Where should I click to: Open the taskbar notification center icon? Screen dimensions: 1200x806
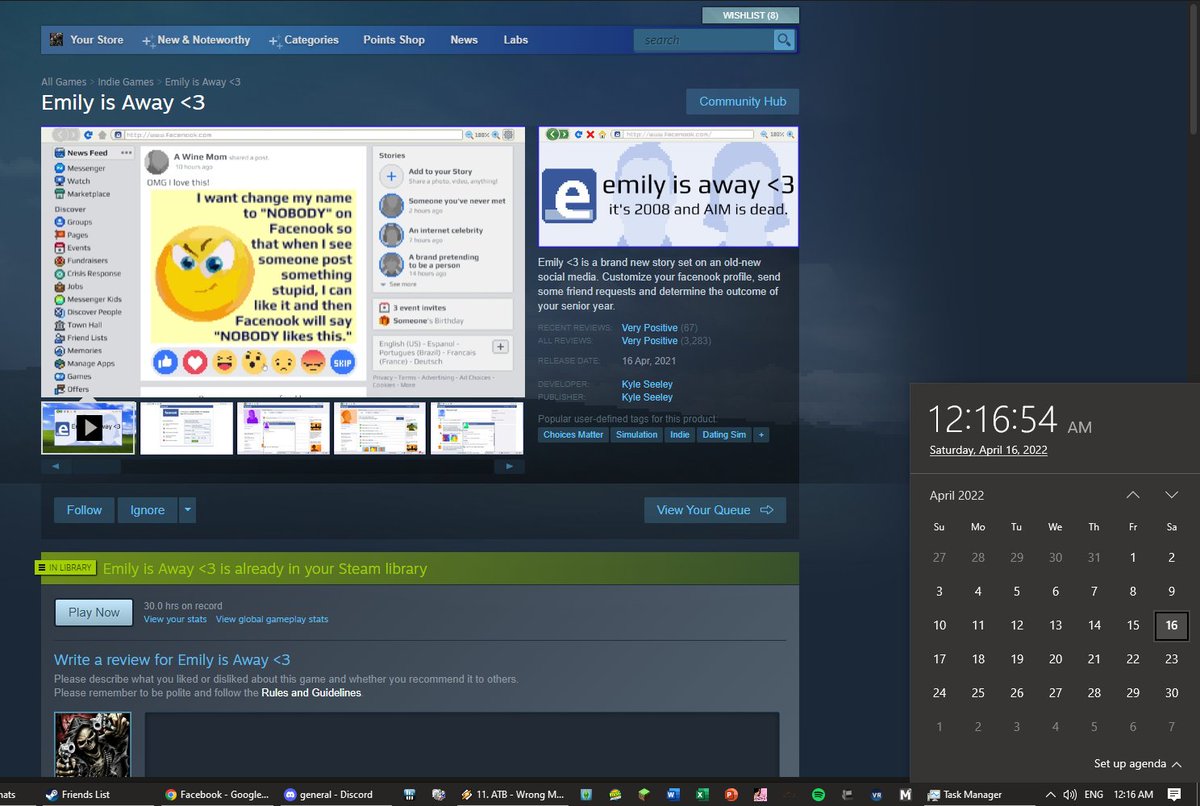pos(1174,794)
